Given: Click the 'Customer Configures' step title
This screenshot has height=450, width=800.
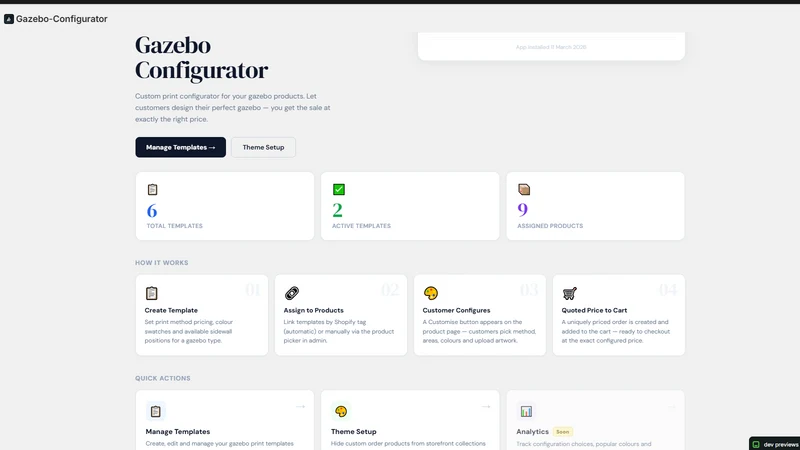Looking at the screenshot, I should point(456,310).
